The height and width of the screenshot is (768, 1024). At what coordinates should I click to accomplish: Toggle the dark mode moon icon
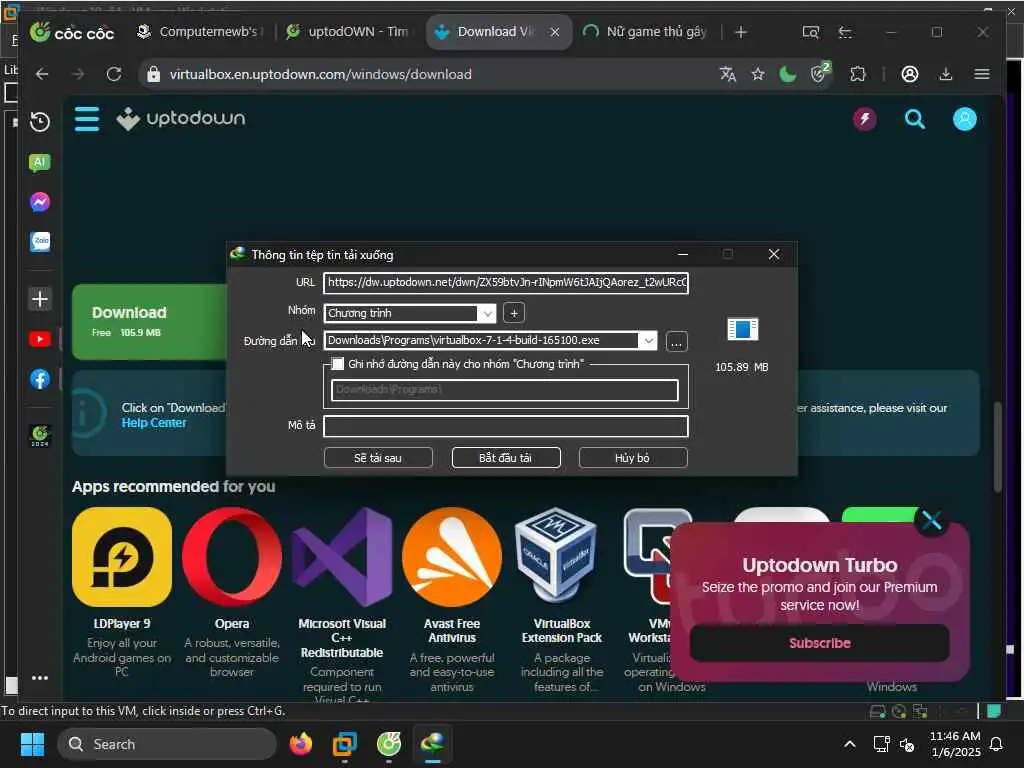[x=788, y=74]
